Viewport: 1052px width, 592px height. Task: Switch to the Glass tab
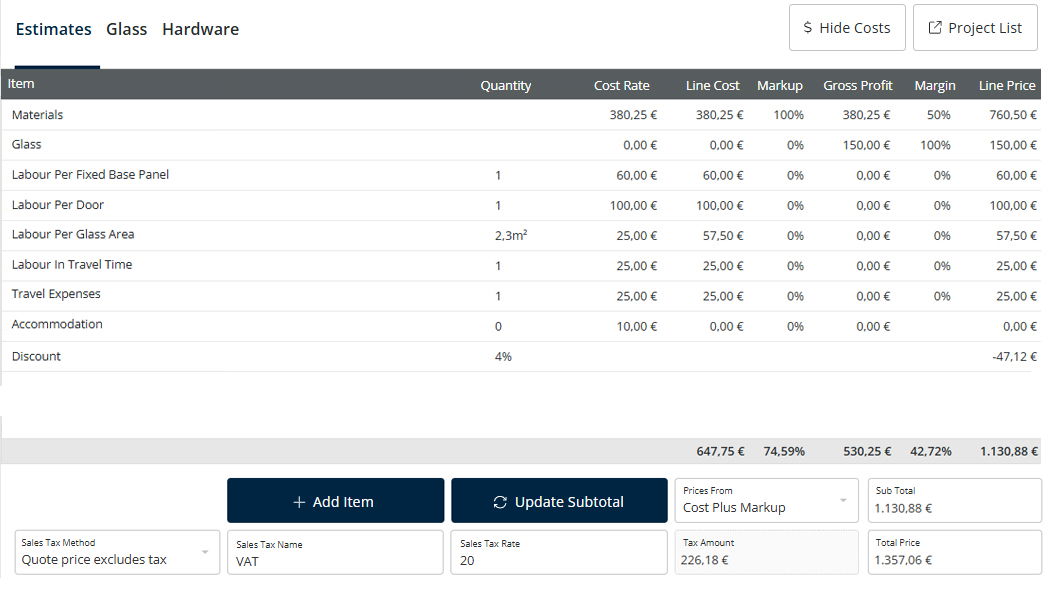pos(127,29)
